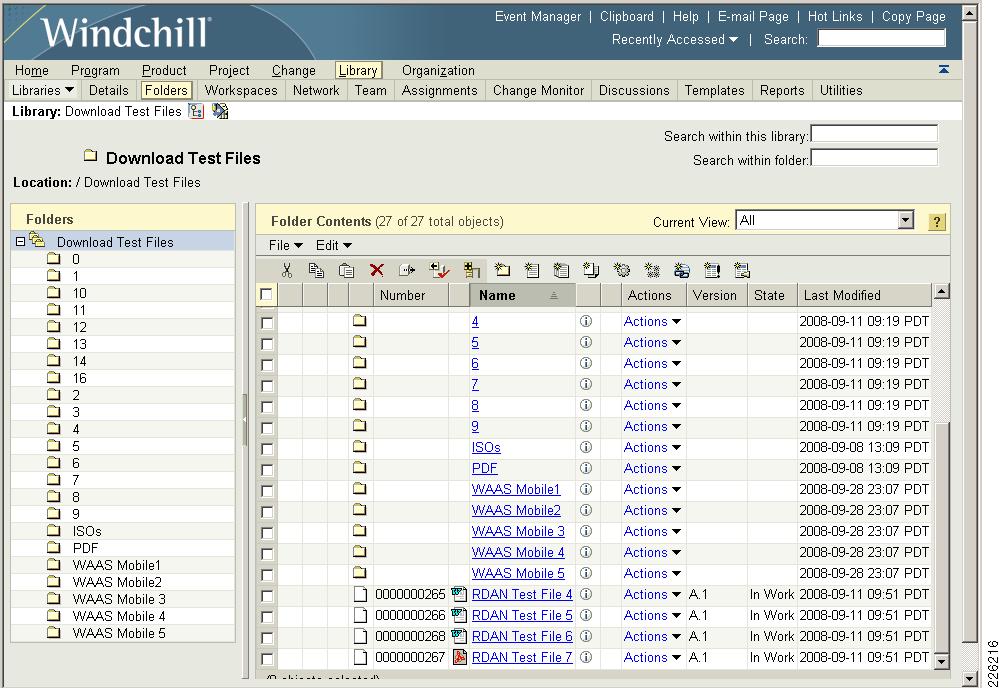
Task: Click the collapse header icon at top right
Action: coord(944,69)
